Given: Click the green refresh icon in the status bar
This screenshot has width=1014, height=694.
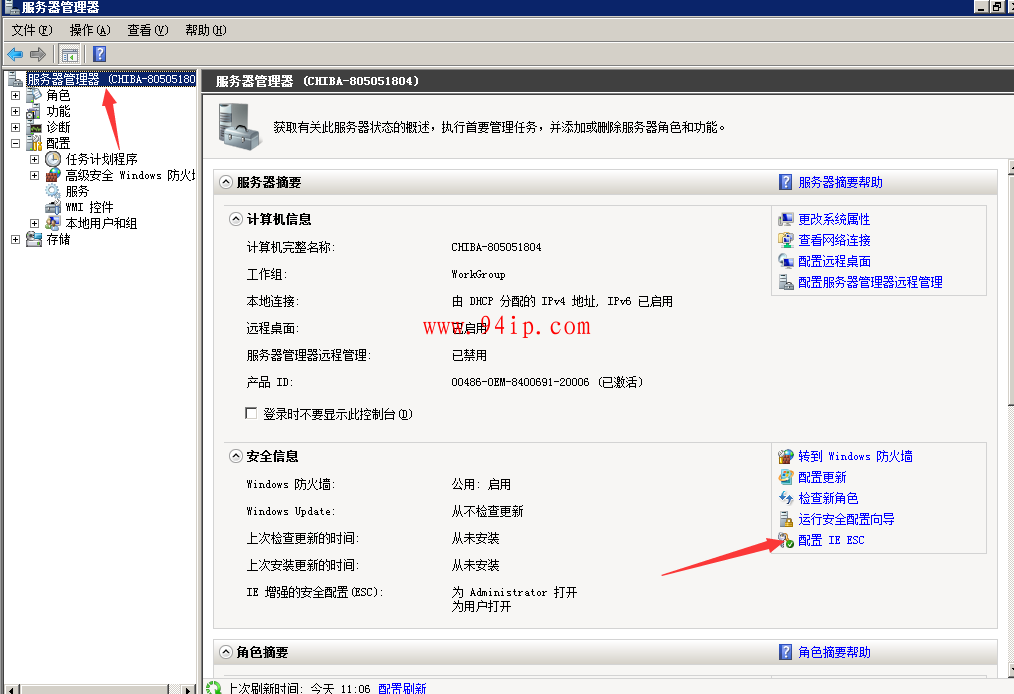Looking at the screenshot, I should 213,688.
